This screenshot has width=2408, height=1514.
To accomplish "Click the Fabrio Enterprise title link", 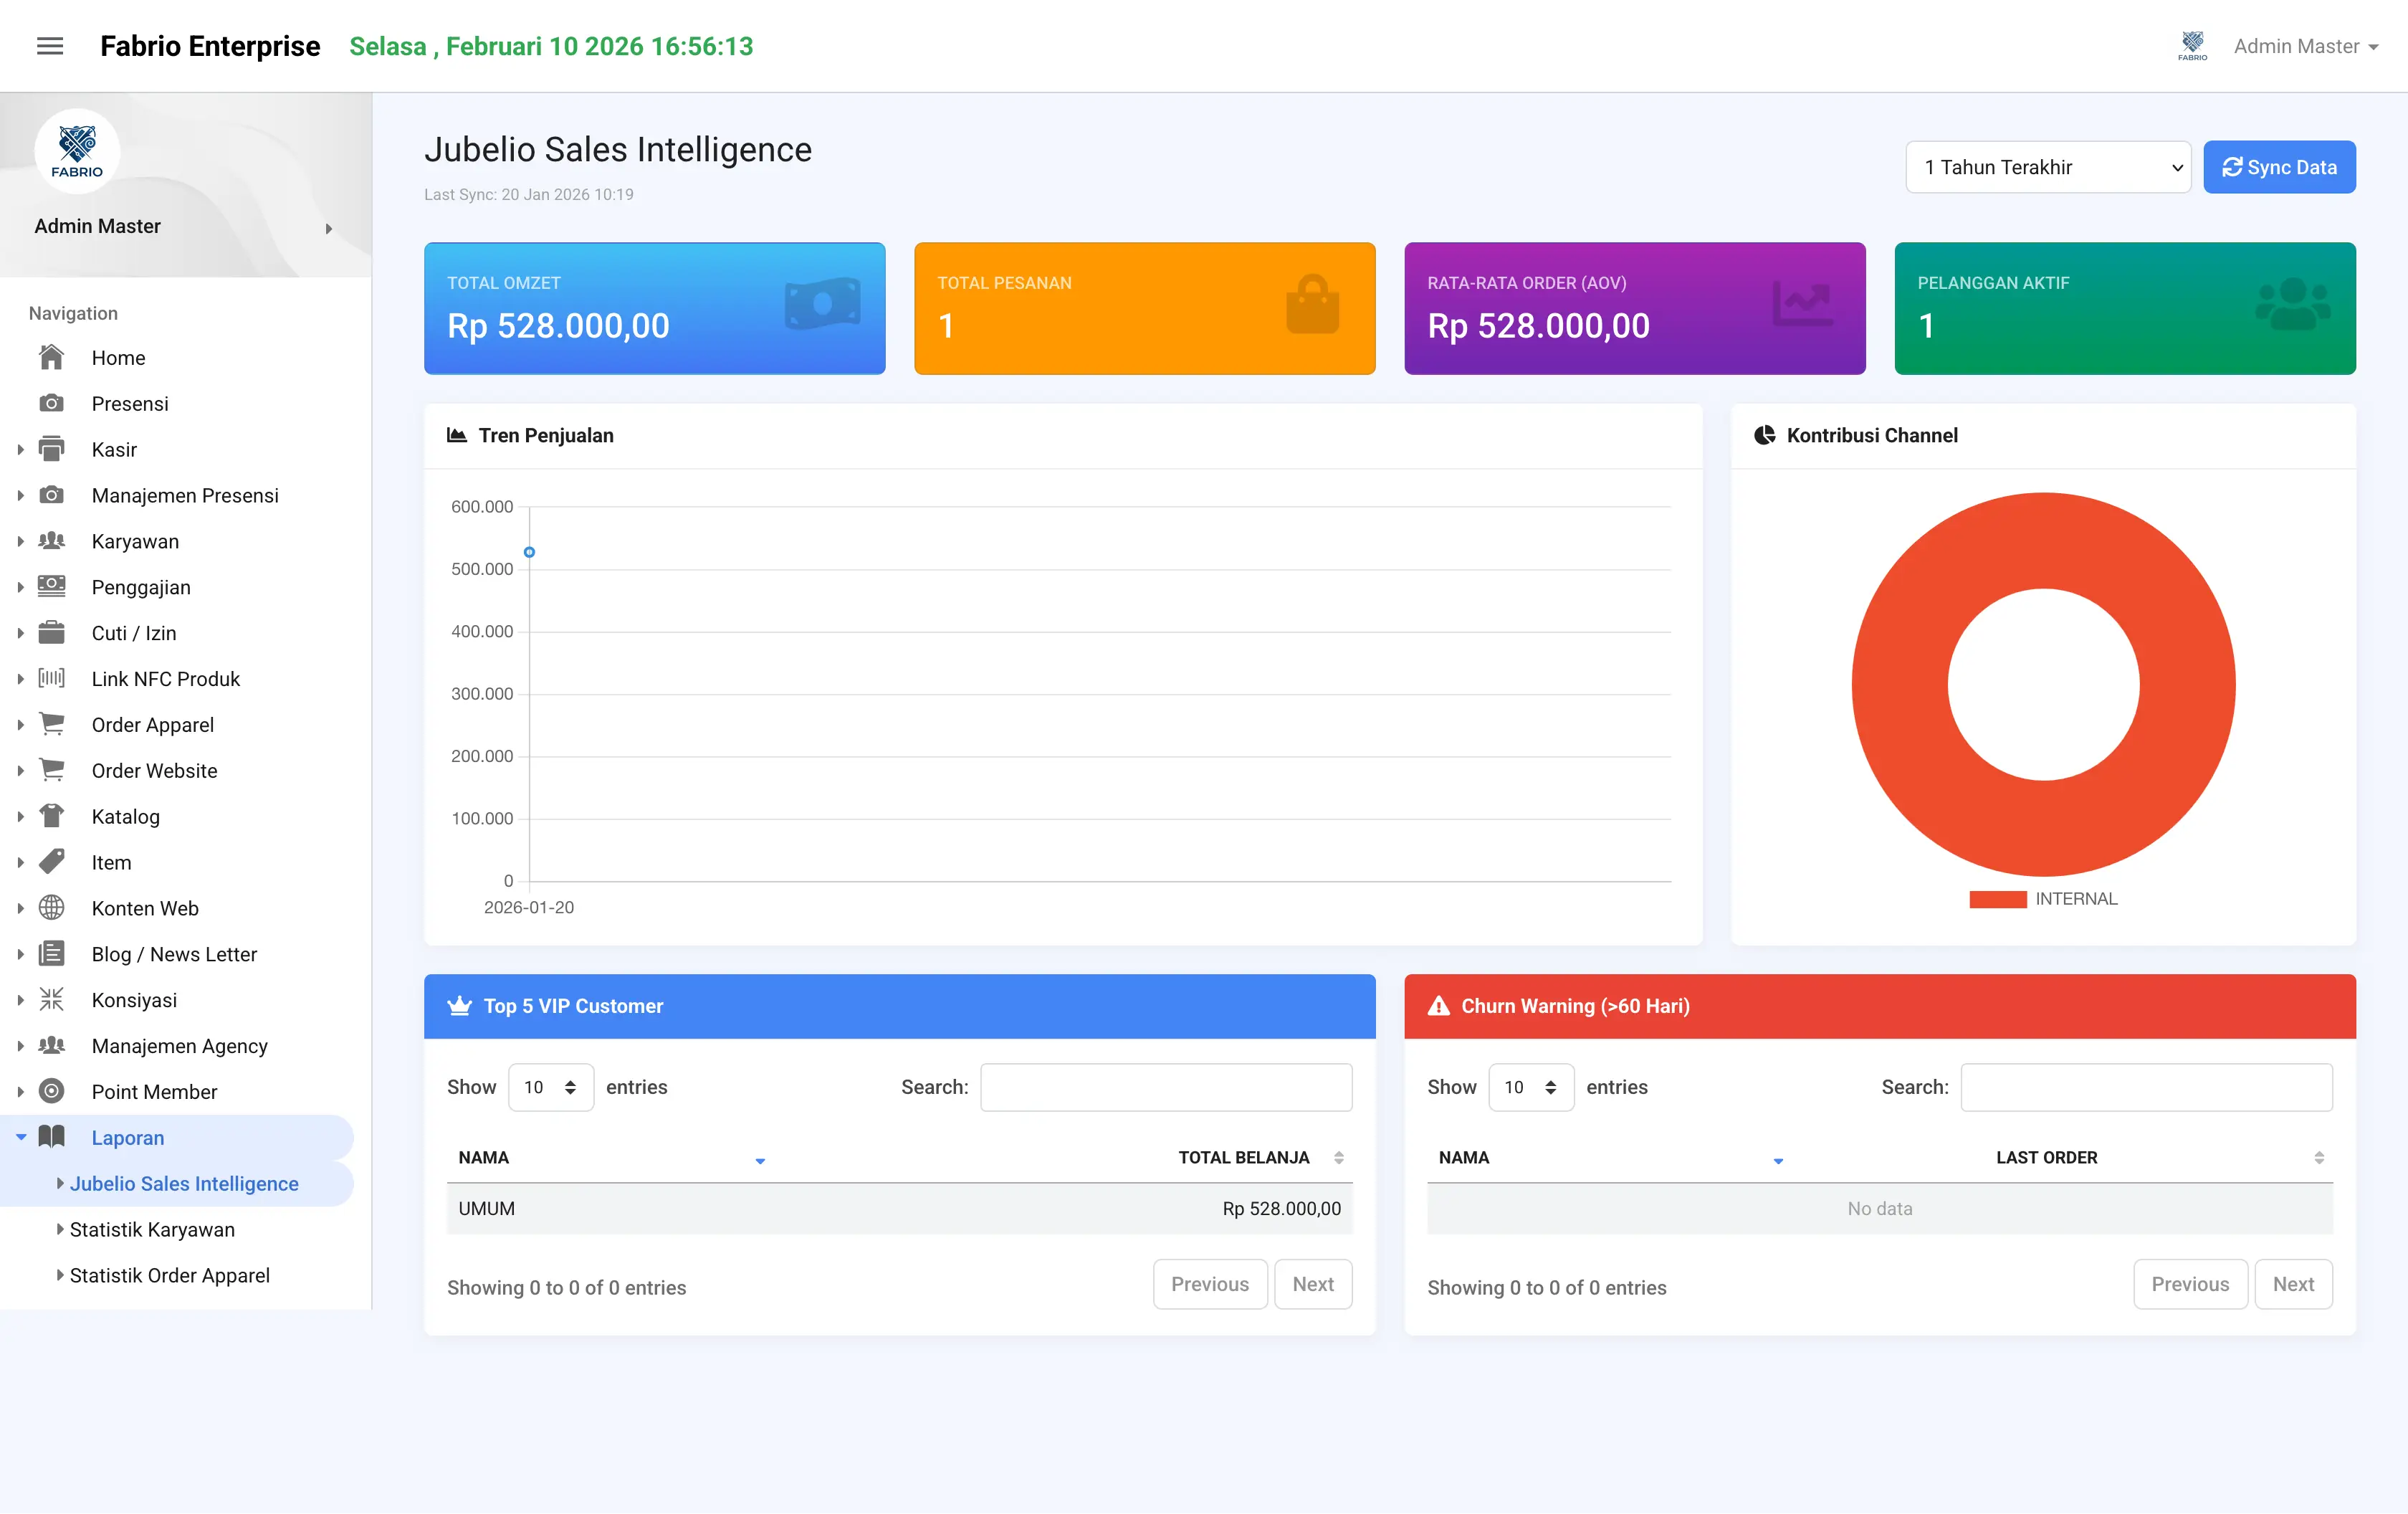I will coord(210,46).
